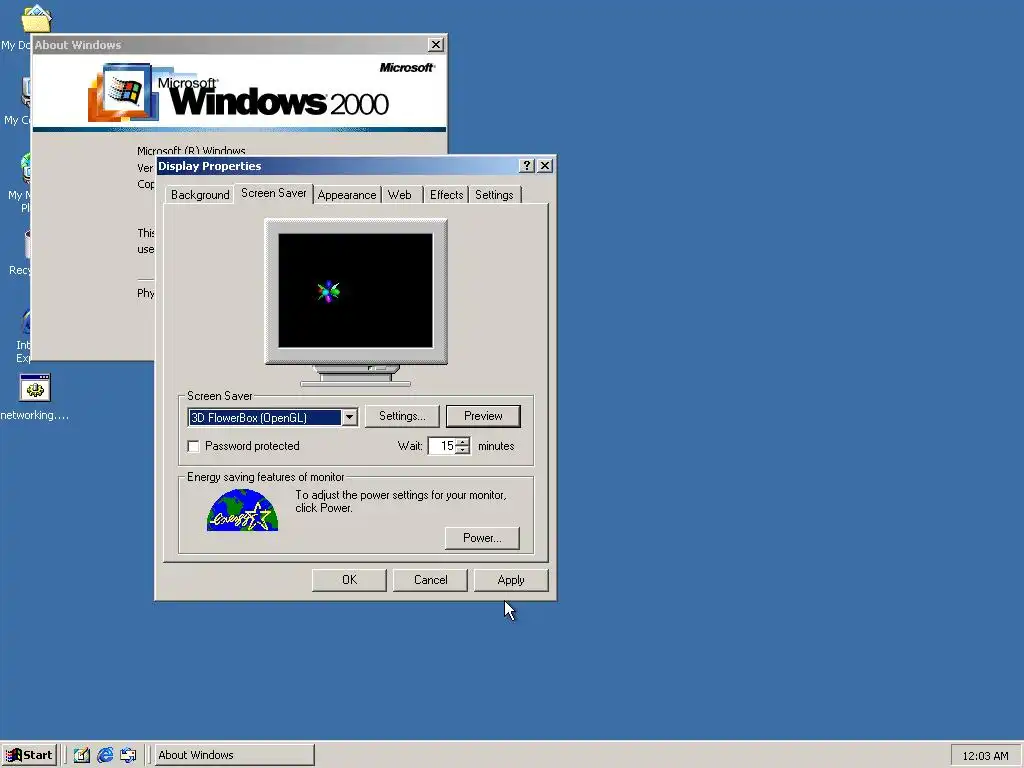
Task: Click the 'Microsoft (R) Windows' text in About Windows
Action: click(191, 151)
